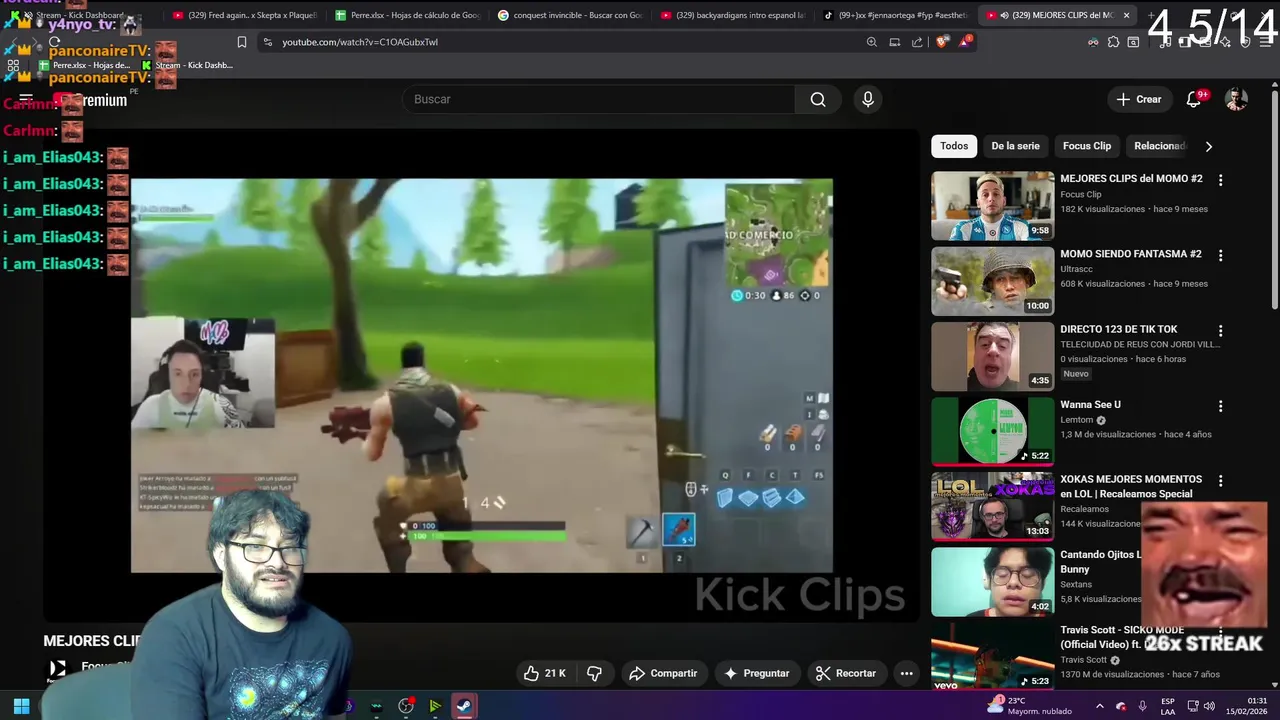Click the Preguntar button
1280x720 pixels.
(x=756, y=673)
